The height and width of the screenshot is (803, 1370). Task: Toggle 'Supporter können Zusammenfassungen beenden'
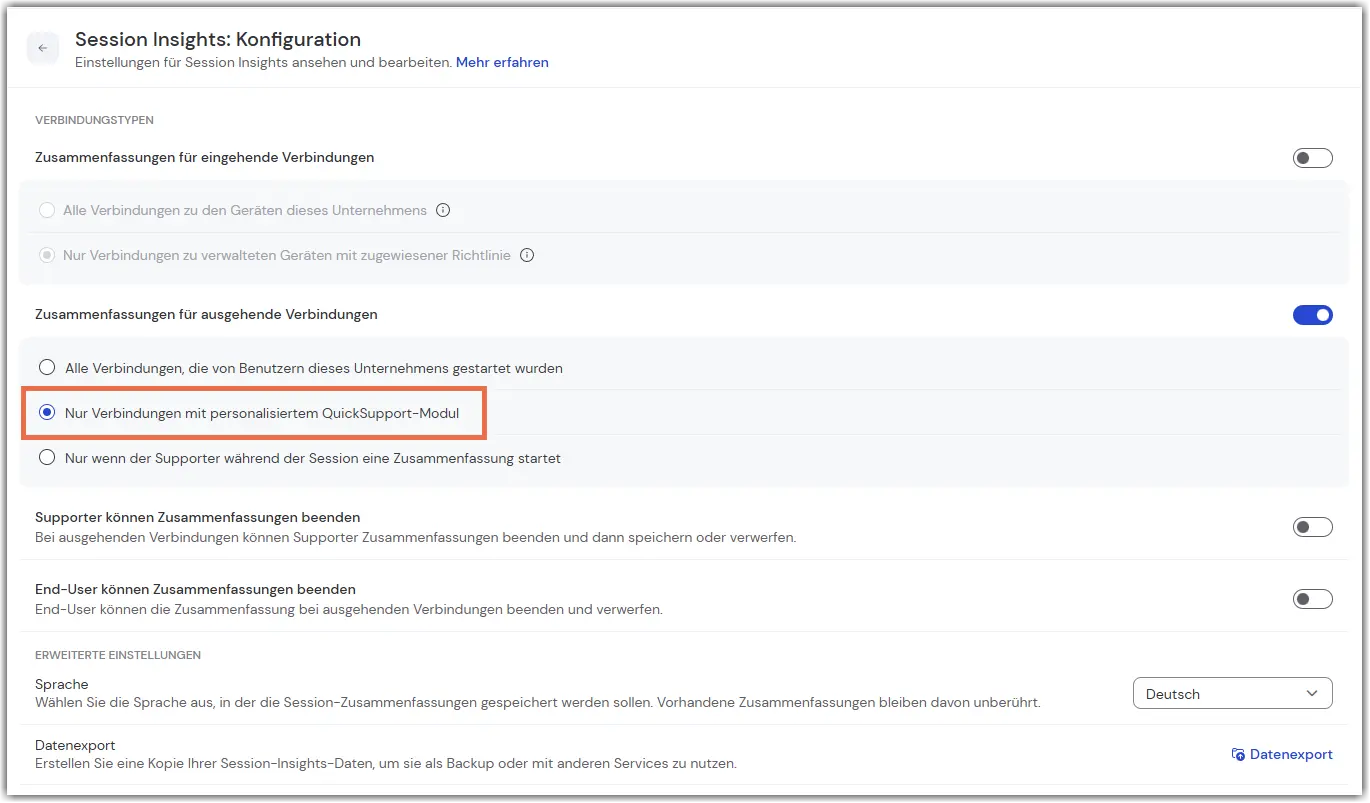pos(1313,527)
